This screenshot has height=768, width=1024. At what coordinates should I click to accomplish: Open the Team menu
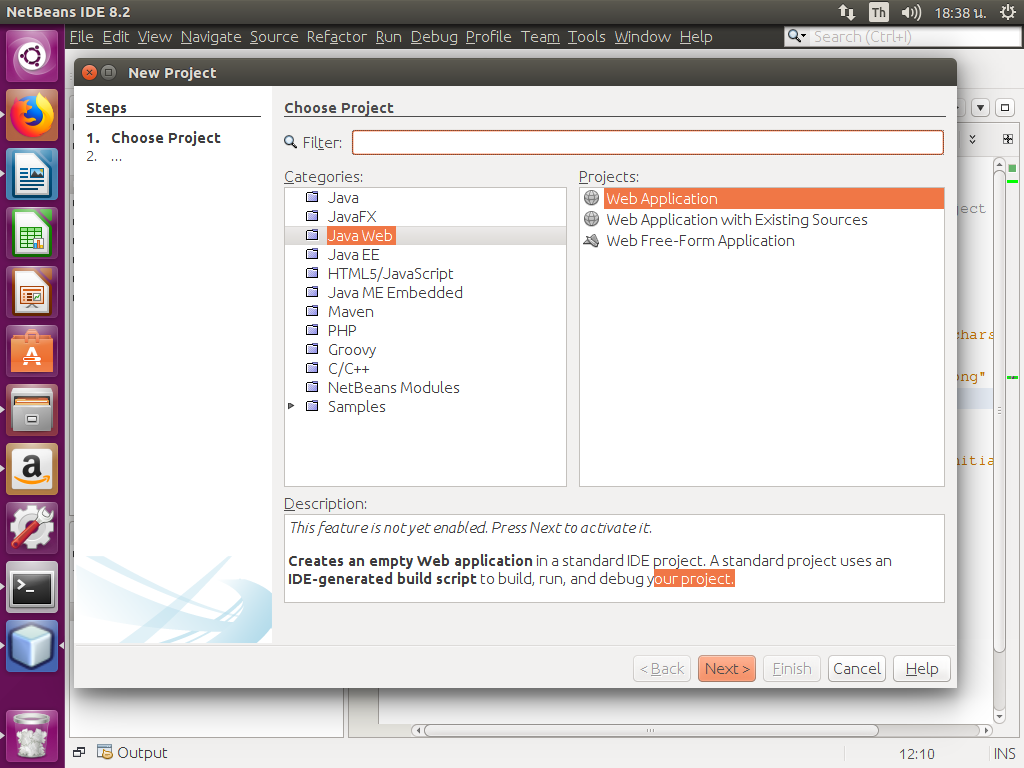[x=540, y=37]
